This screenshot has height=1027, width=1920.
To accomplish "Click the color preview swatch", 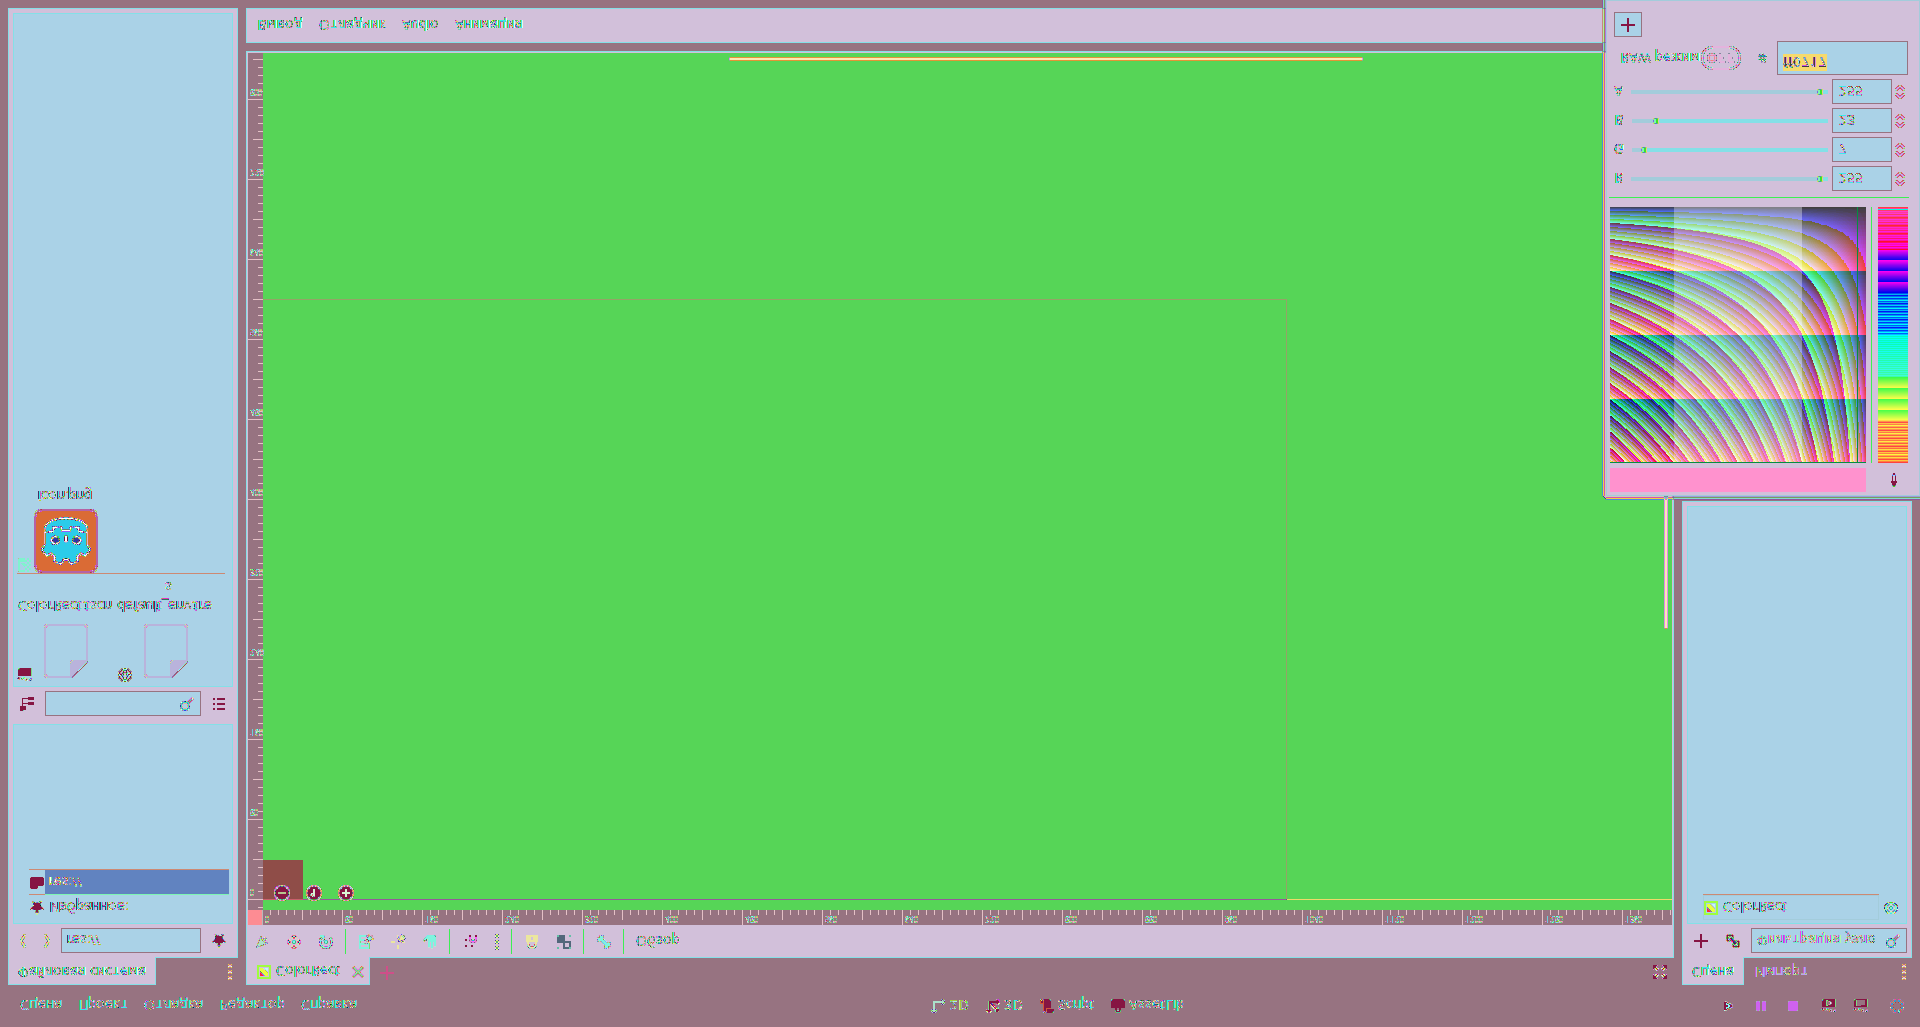I will [x=1738, y=481].
